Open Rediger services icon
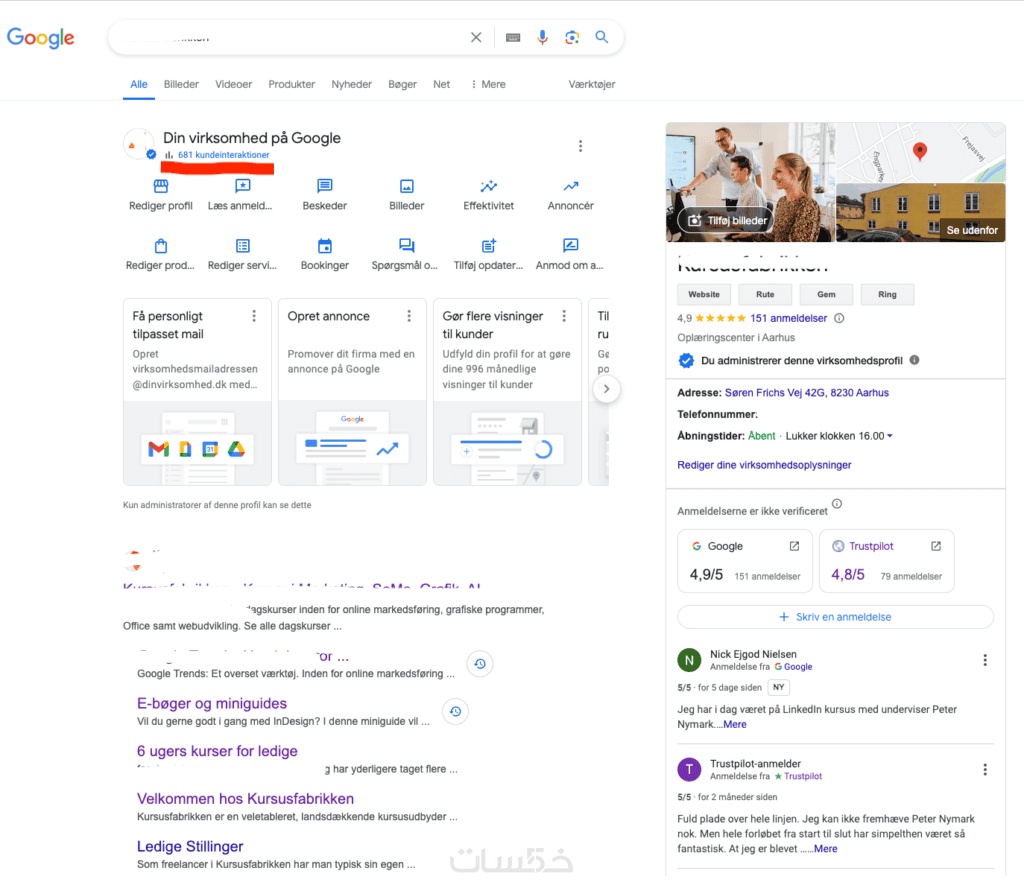1024x891 pixels. 242,246
